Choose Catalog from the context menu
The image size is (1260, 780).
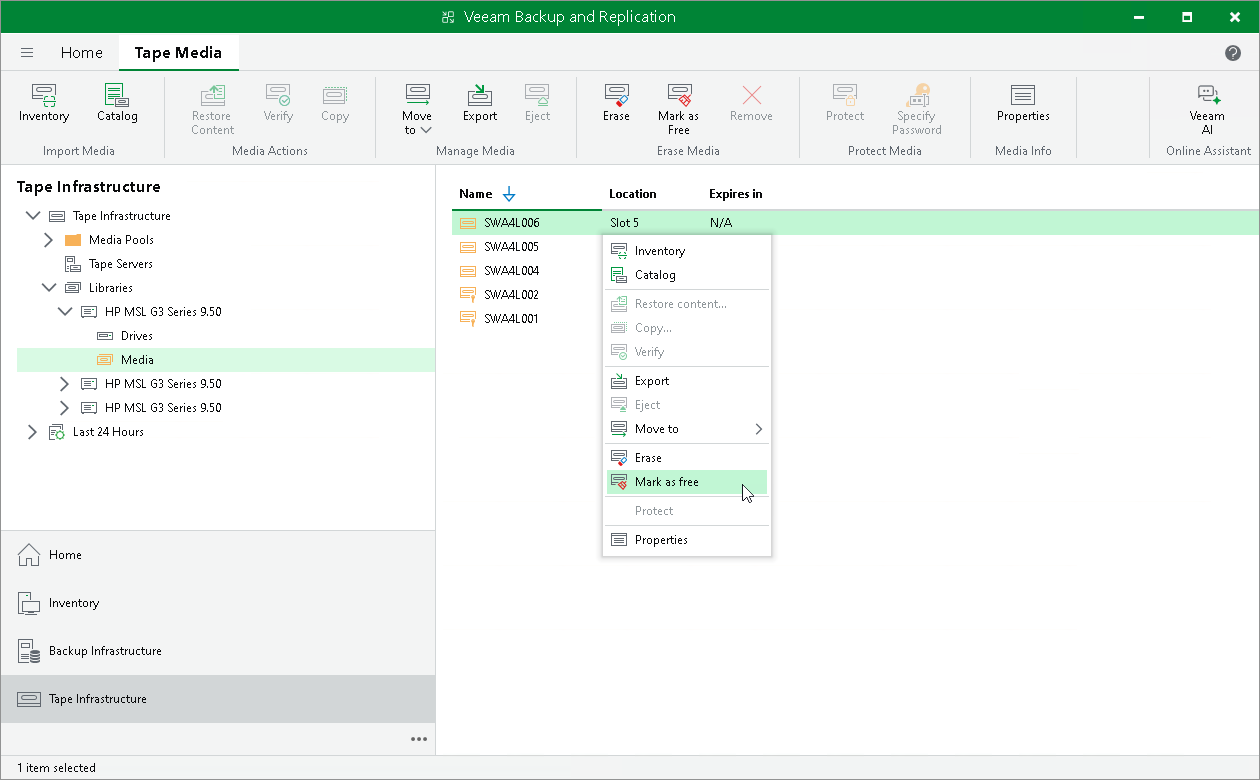tap(687, 275)
